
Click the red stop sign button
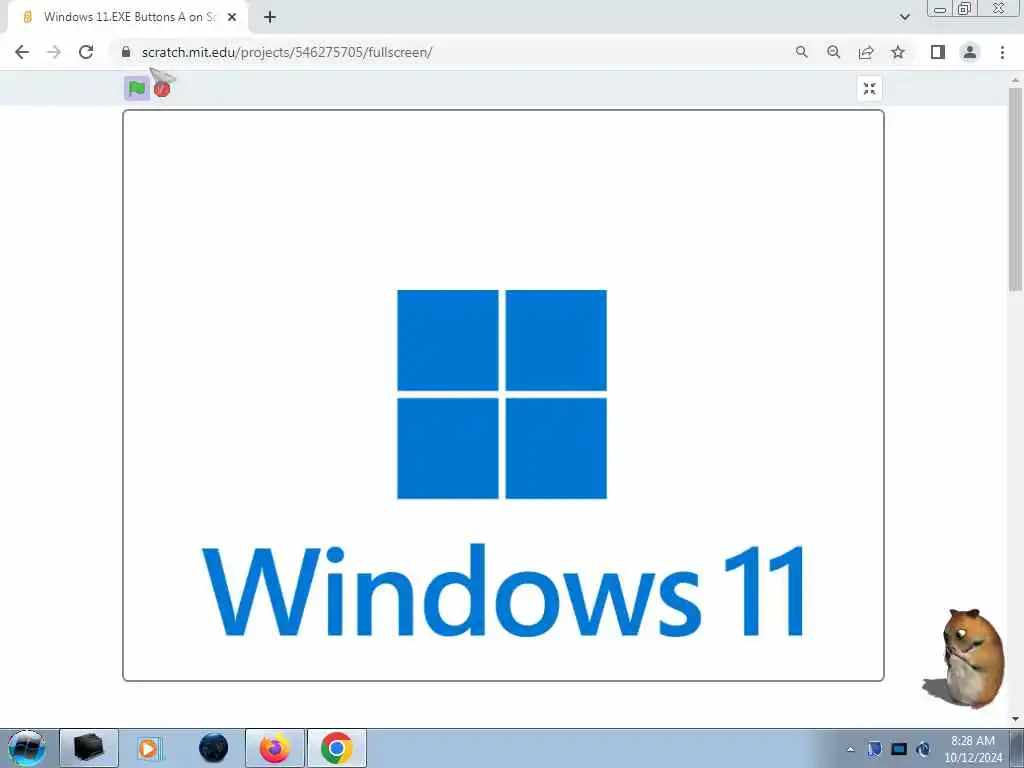[x=162, y=89]
